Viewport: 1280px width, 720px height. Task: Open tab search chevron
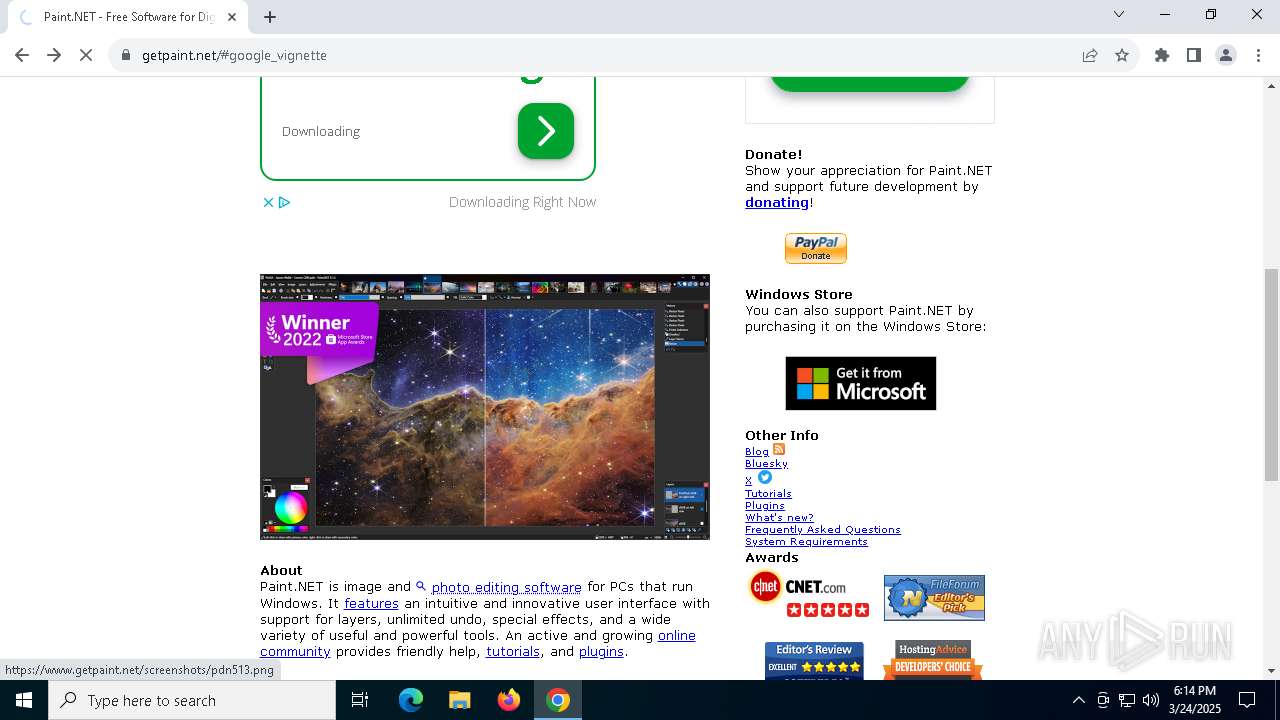click(x=1119, y=14)
